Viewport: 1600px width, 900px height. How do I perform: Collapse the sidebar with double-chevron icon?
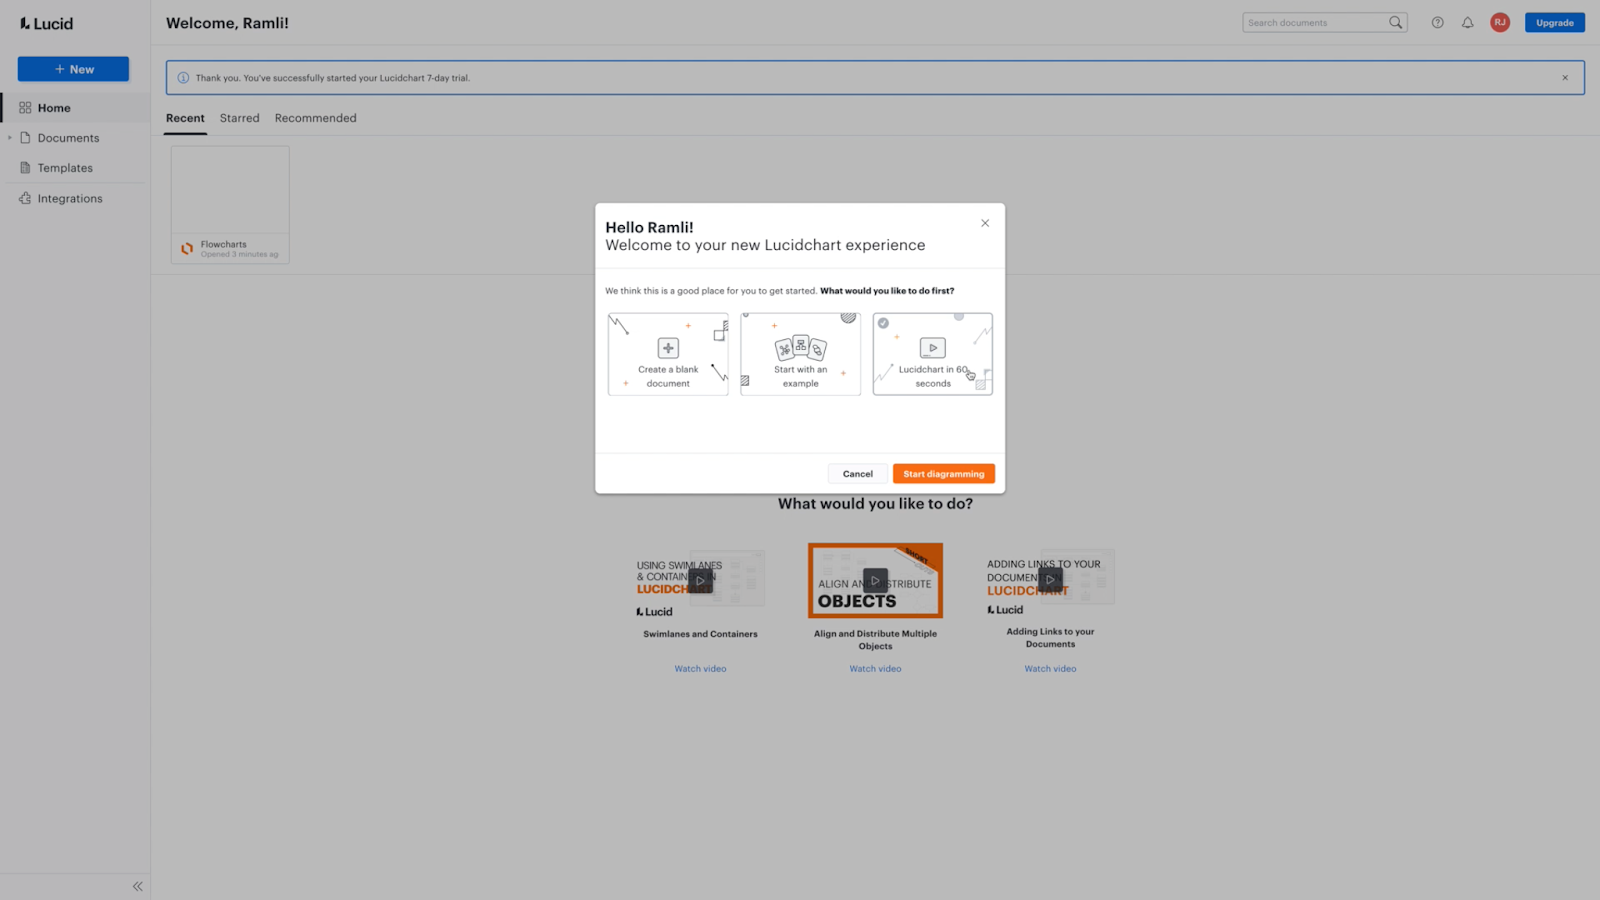137,886
